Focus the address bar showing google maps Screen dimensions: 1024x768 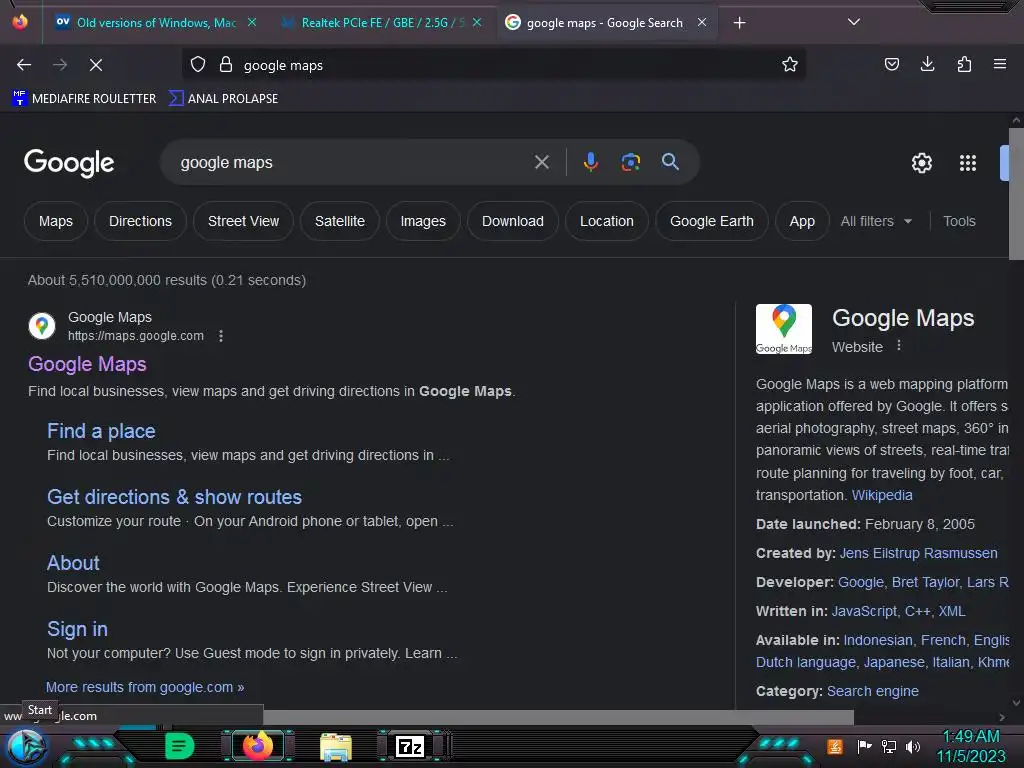coord(509,65)
